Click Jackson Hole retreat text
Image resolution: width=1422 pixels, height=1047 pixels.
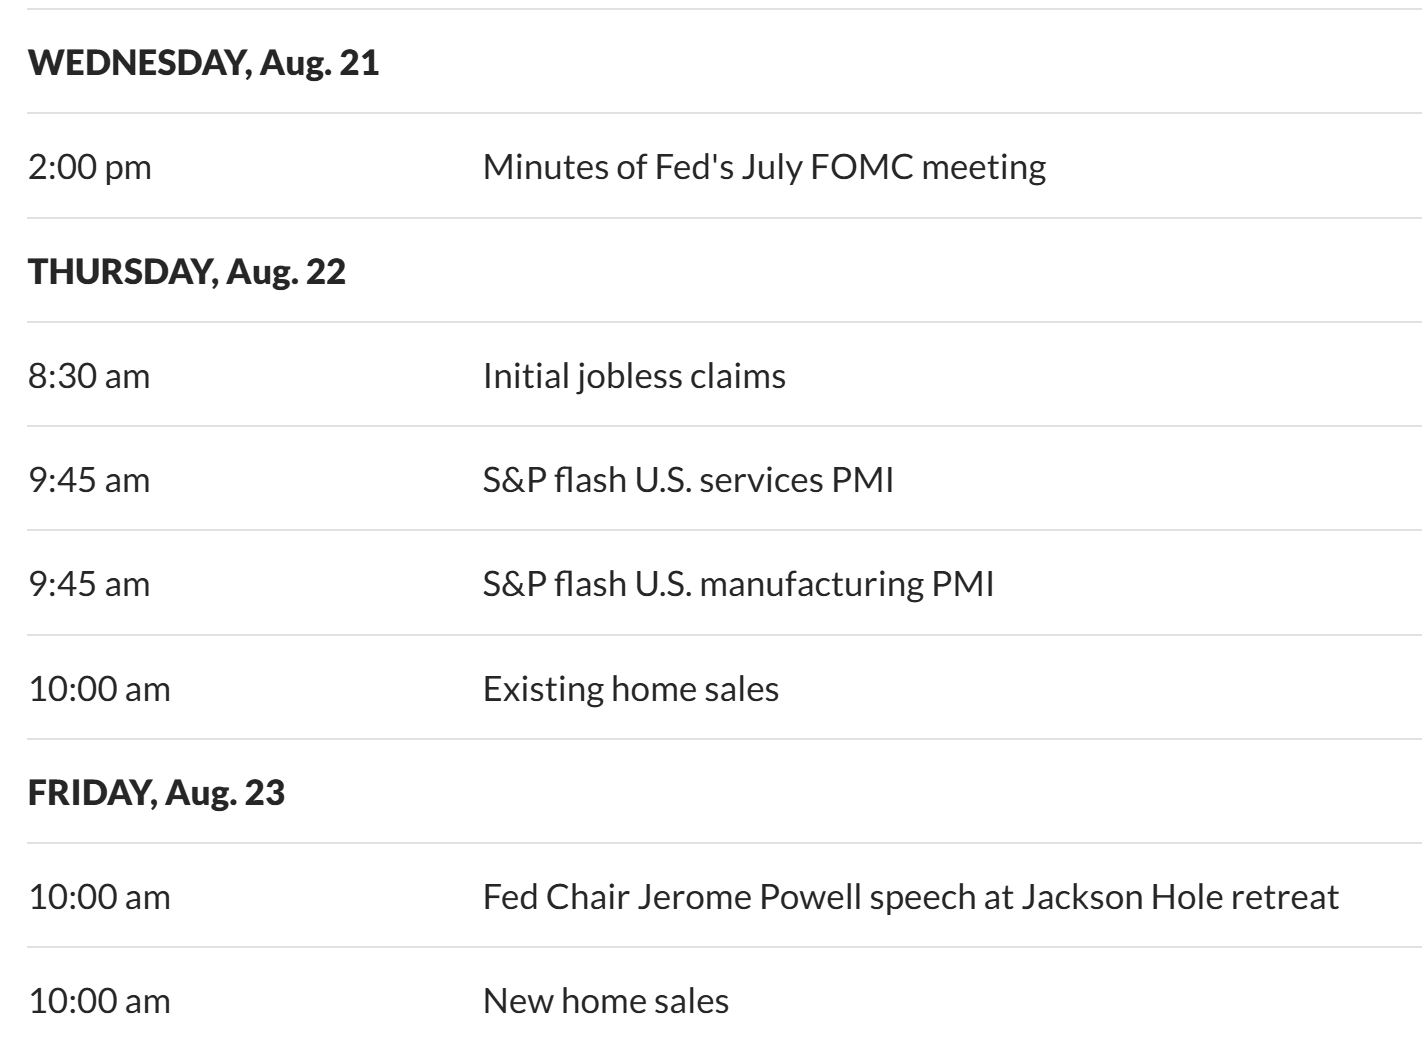tap(1179, 897)
